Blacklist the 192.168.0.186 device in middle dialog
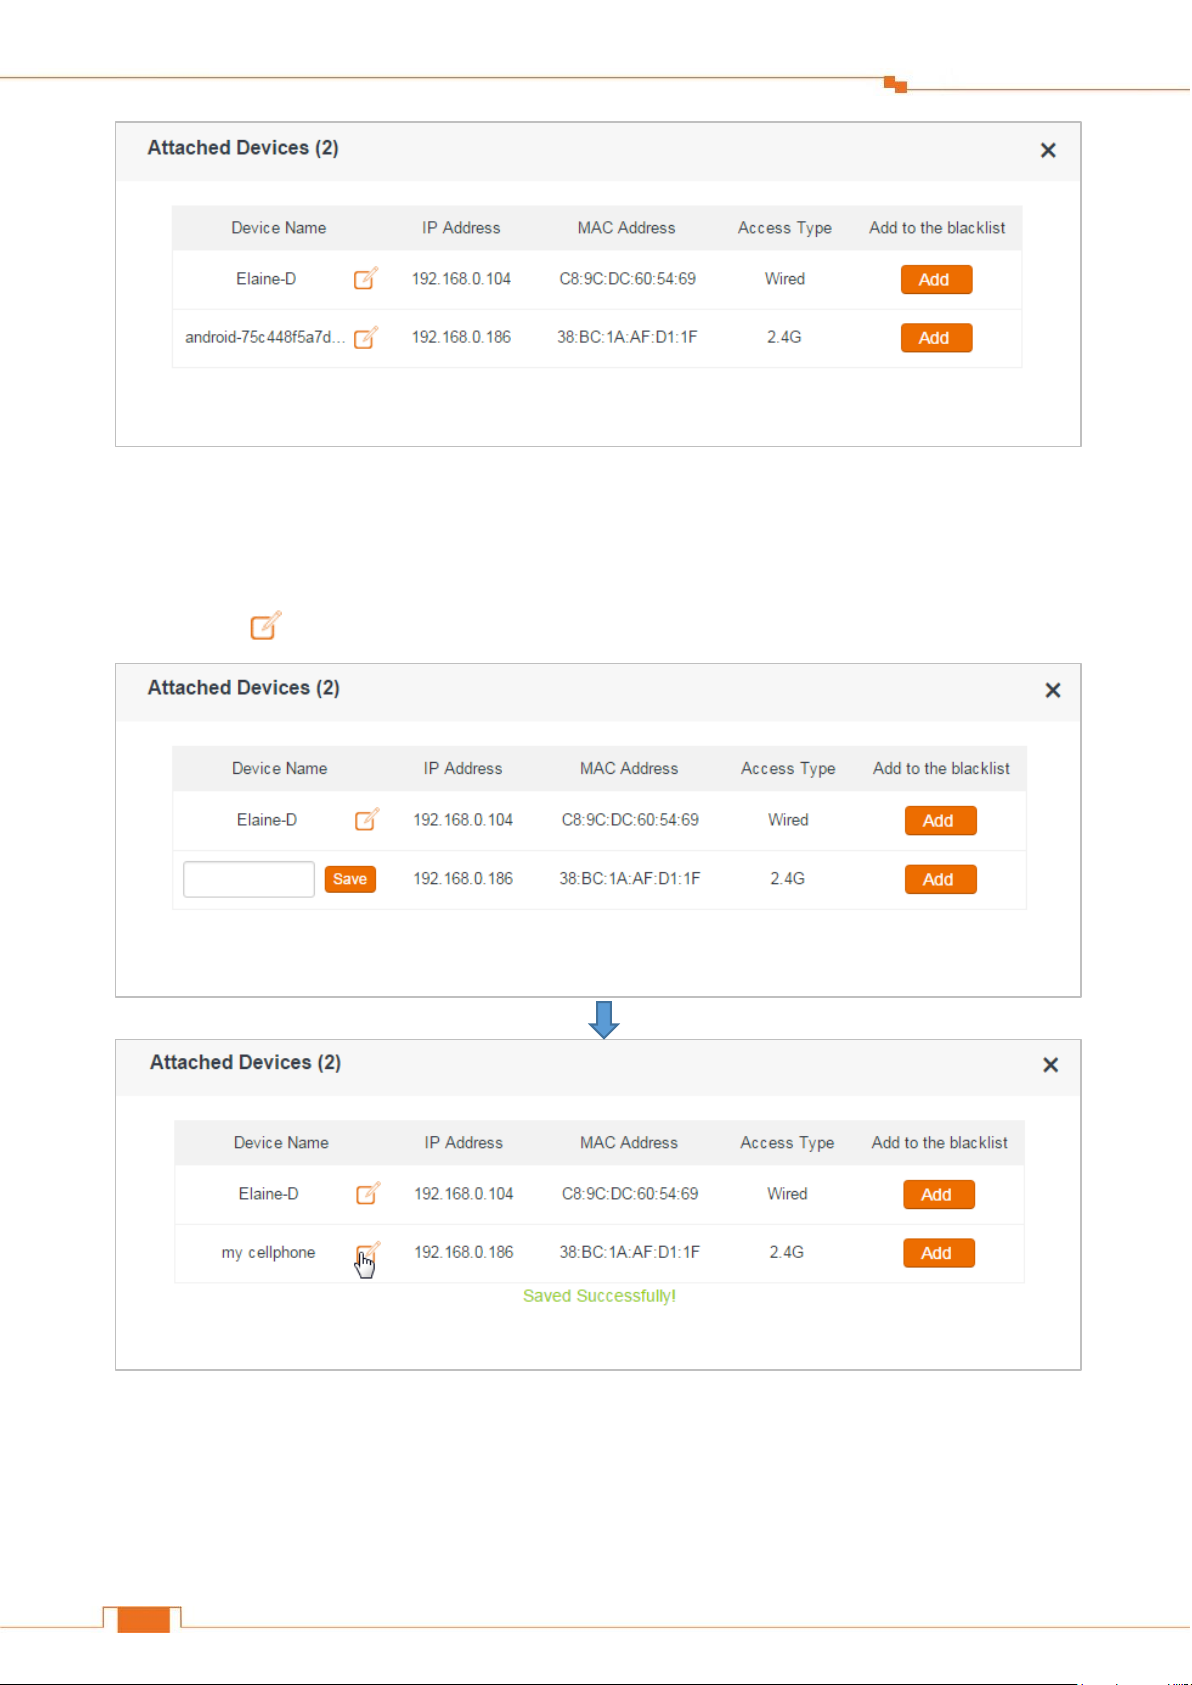The image size is (1192, 1685). pyautogui.click(x=940, y=879)
